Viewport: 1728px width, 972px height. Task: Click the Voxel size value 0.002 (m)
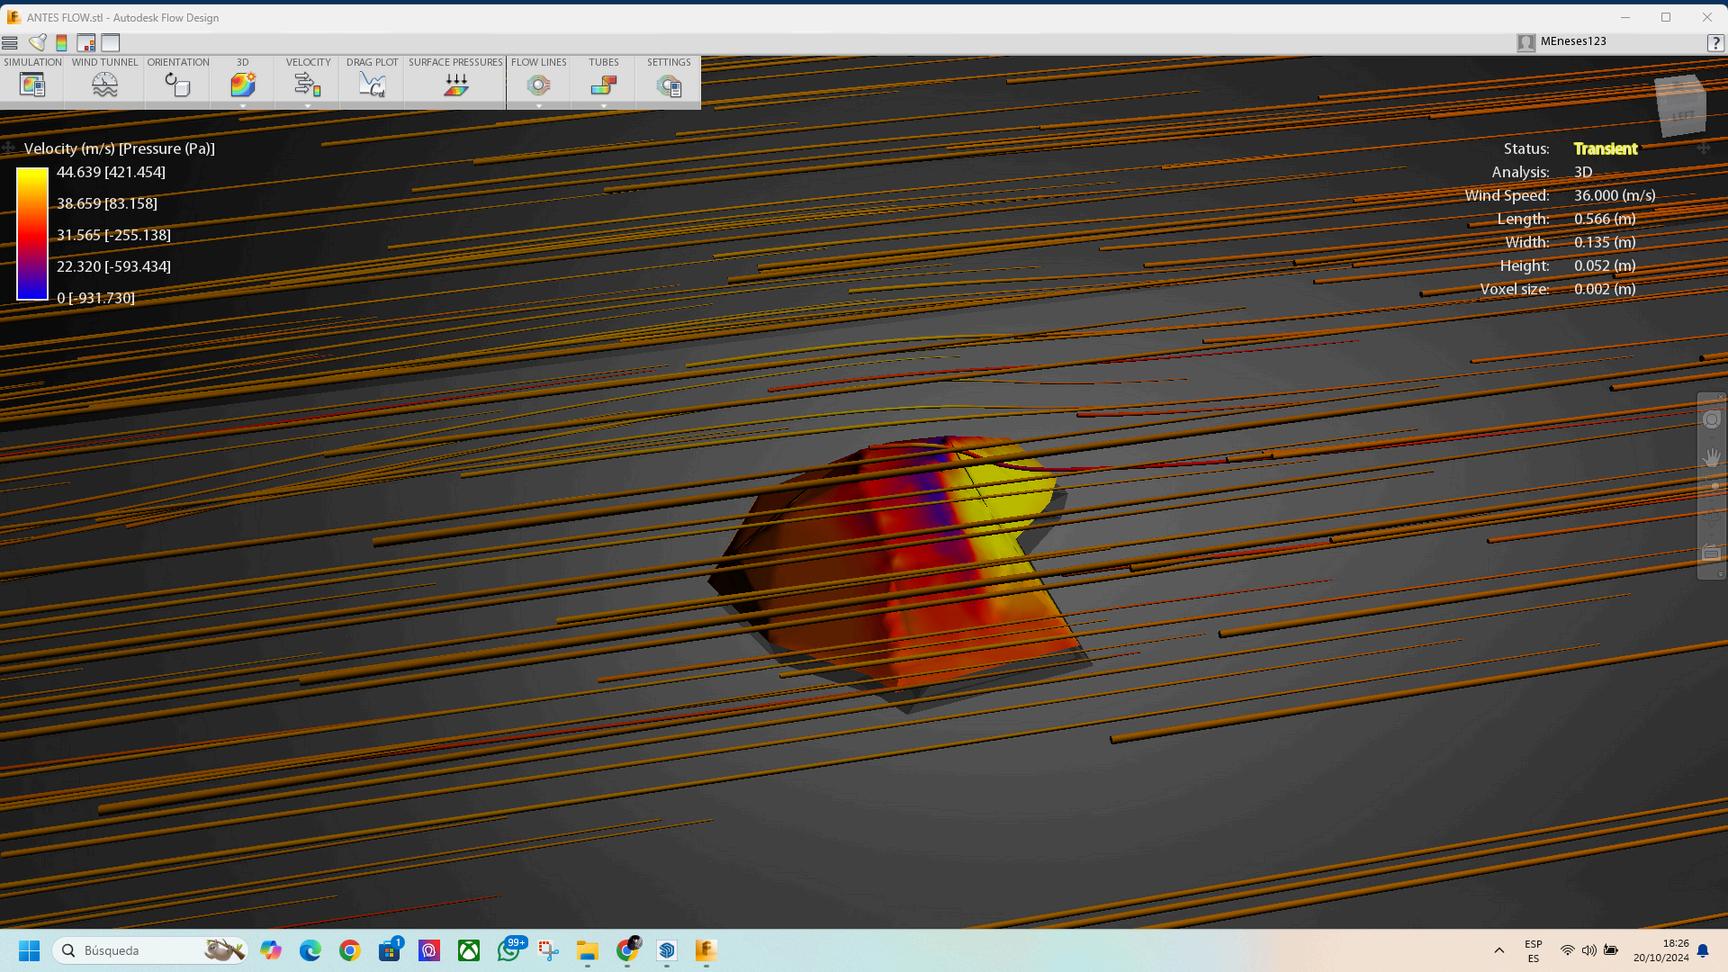[x=1604, y=289]
